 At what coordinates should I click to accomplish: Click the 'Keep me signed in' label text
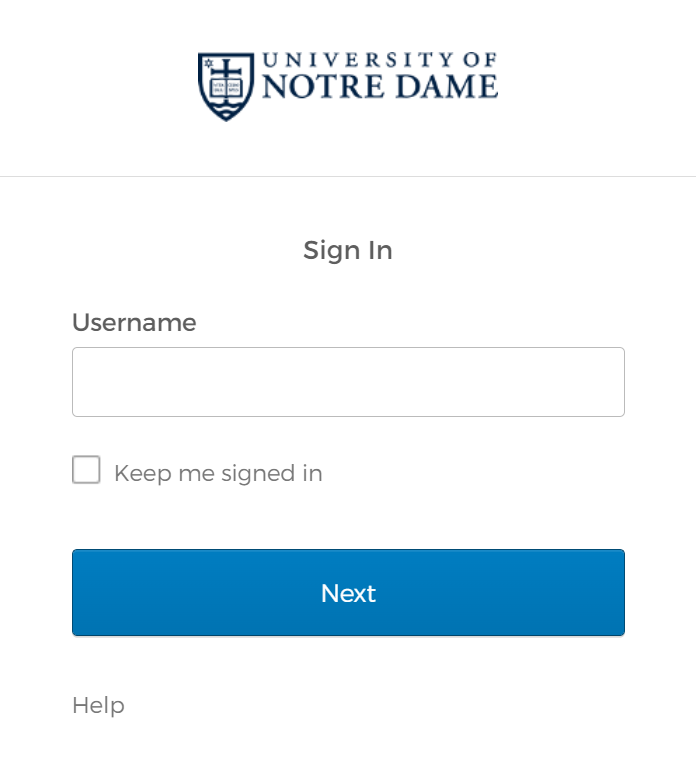pyautogui.click(x=218, y=473)
